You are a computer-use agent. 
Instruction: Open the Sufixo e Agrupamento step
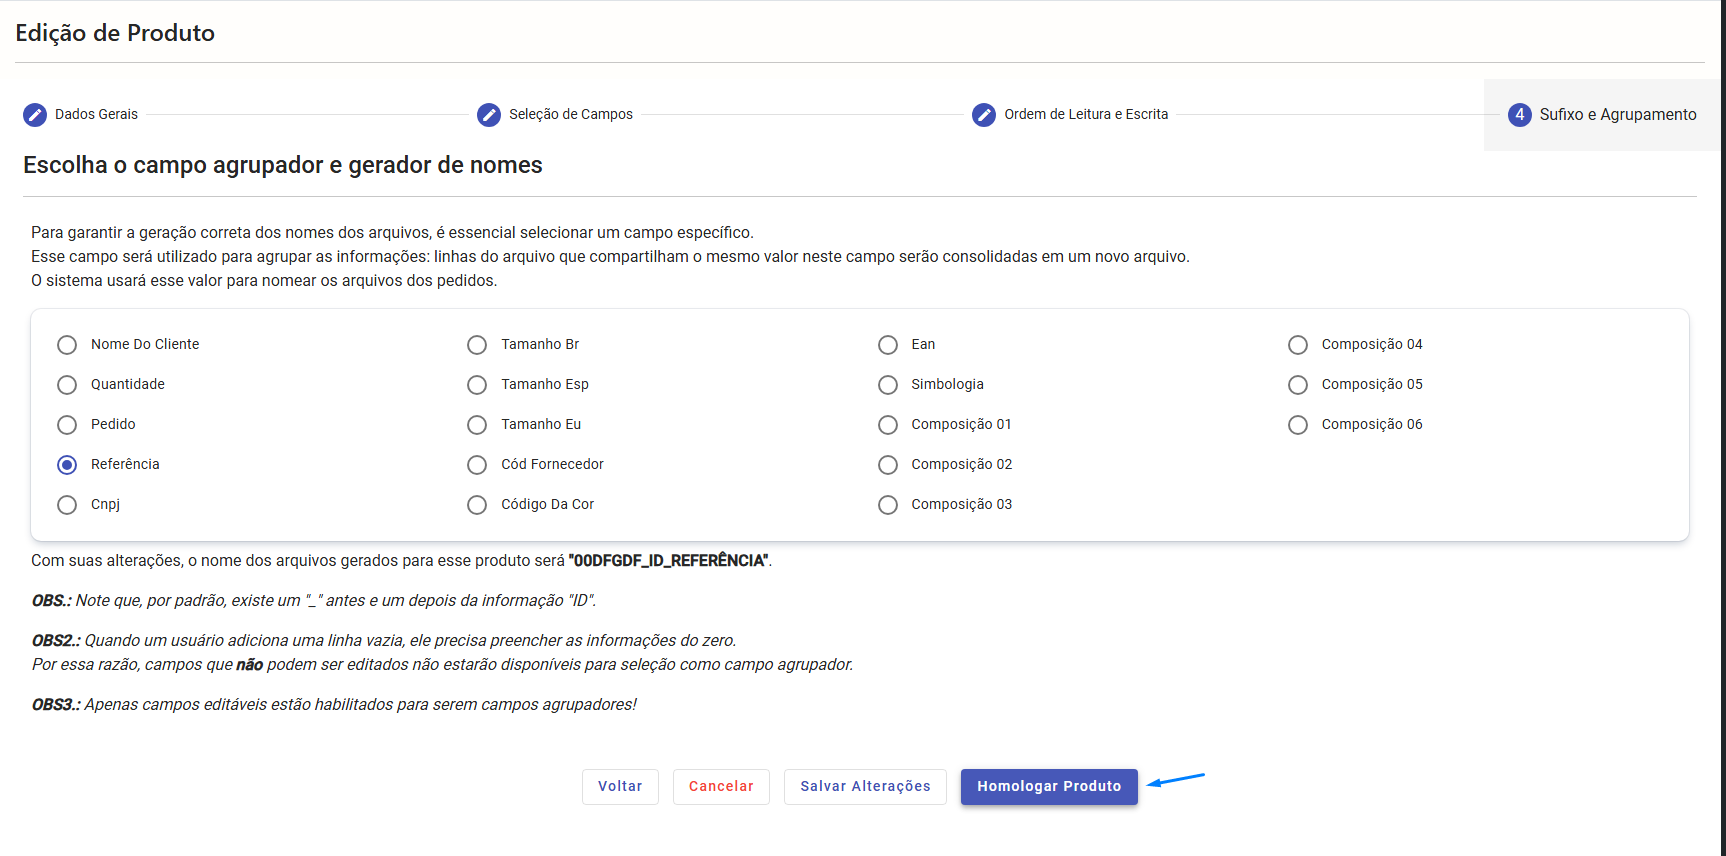pyautogui.click(x=1617, y=115)
